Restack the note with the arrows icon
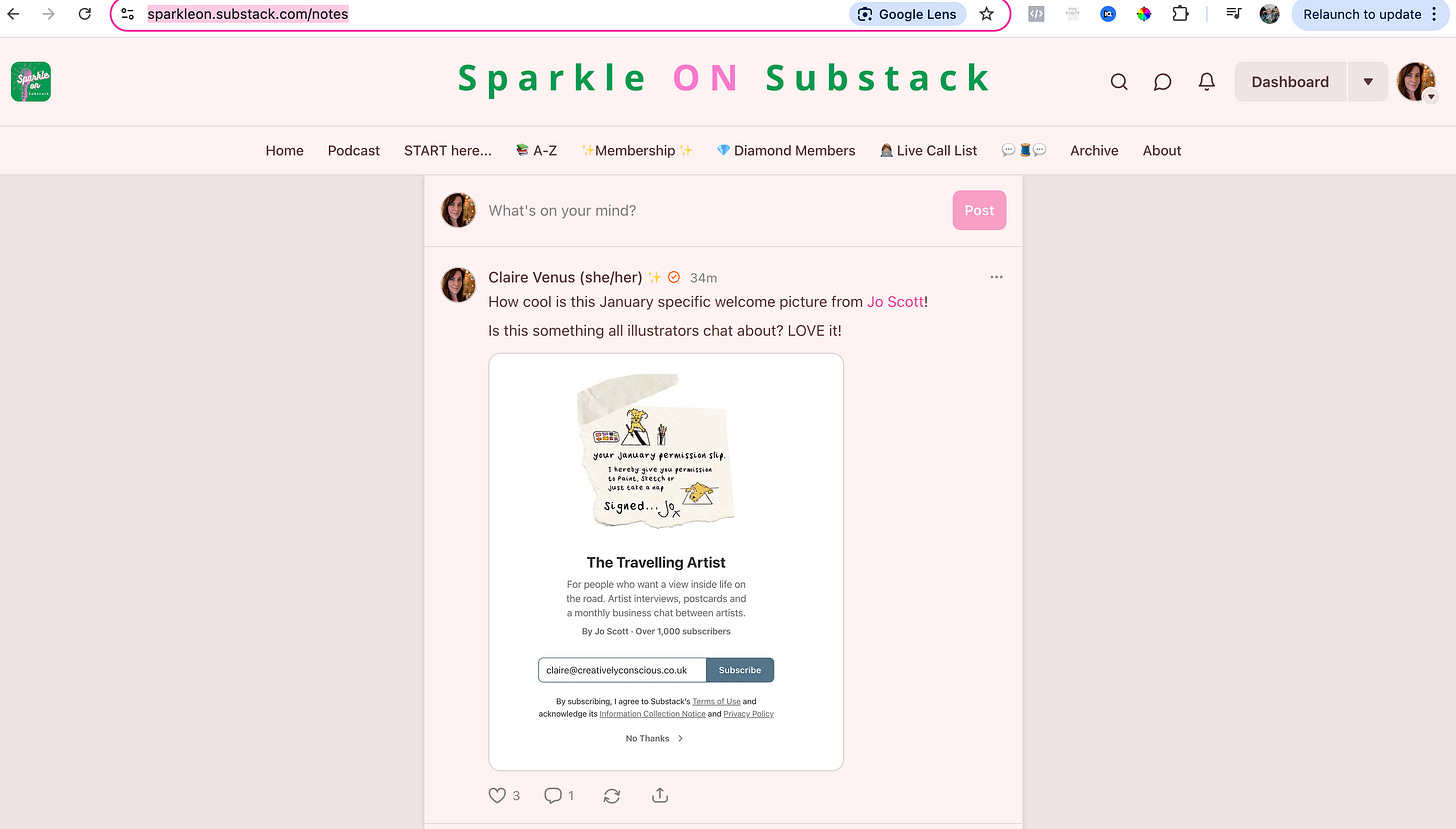This screenshot has width=1456, height=829. [x=612, y=796]
